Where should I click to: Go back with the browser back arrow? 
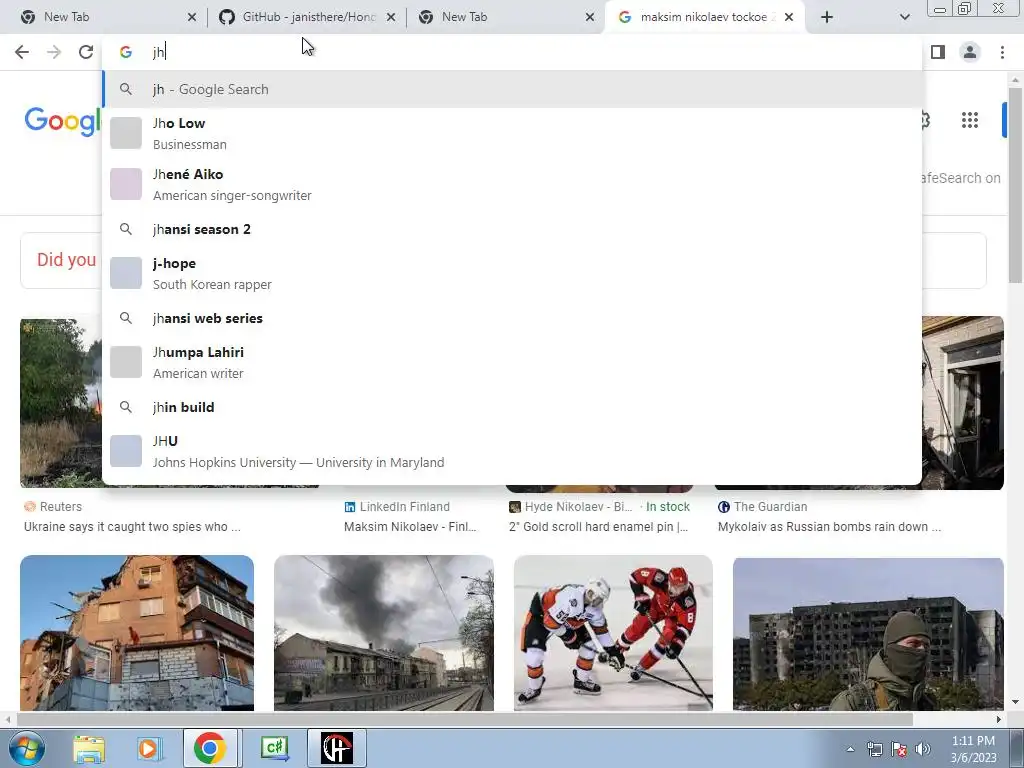point(22,52)
